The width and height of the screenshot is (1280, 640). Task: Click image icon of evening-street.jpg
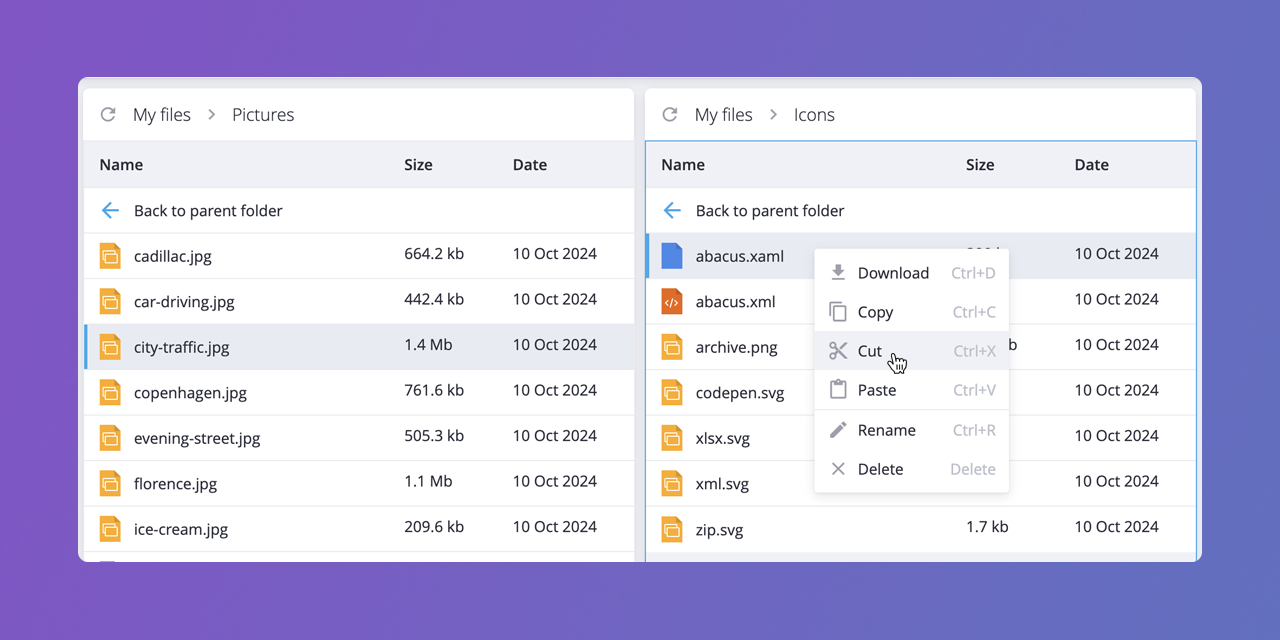[110, 438]
